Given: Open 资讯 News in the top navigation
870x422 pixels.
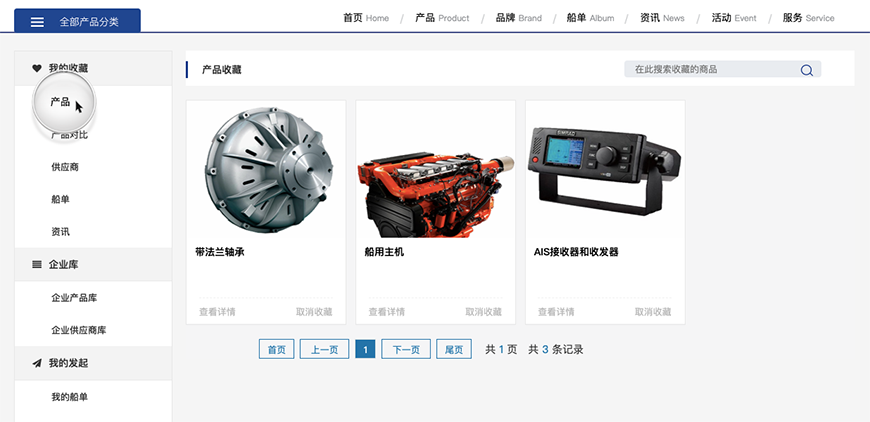Looking at the screenshot, I should tap(662, 18).
